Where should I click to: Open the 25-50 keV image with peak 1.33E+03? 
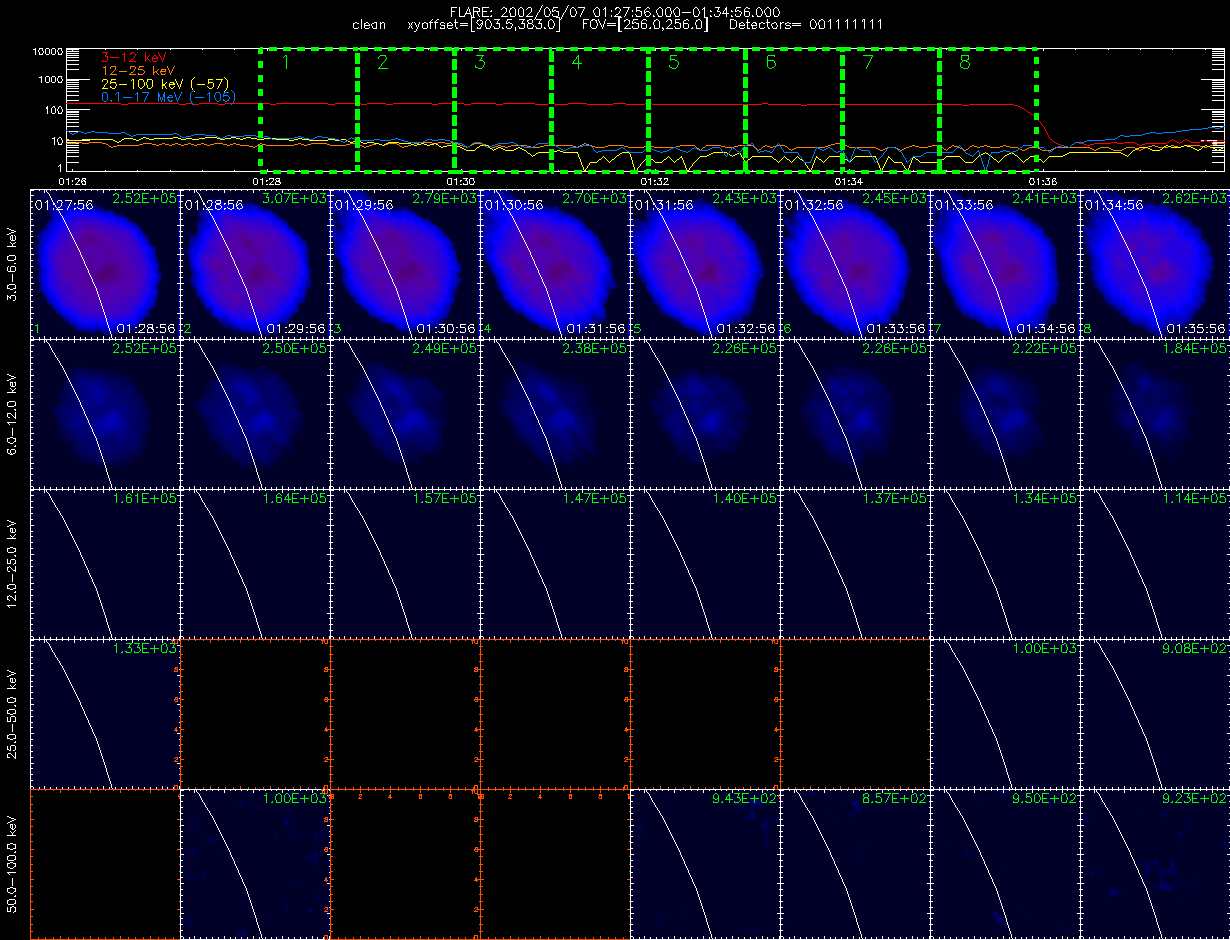[105, 713]
